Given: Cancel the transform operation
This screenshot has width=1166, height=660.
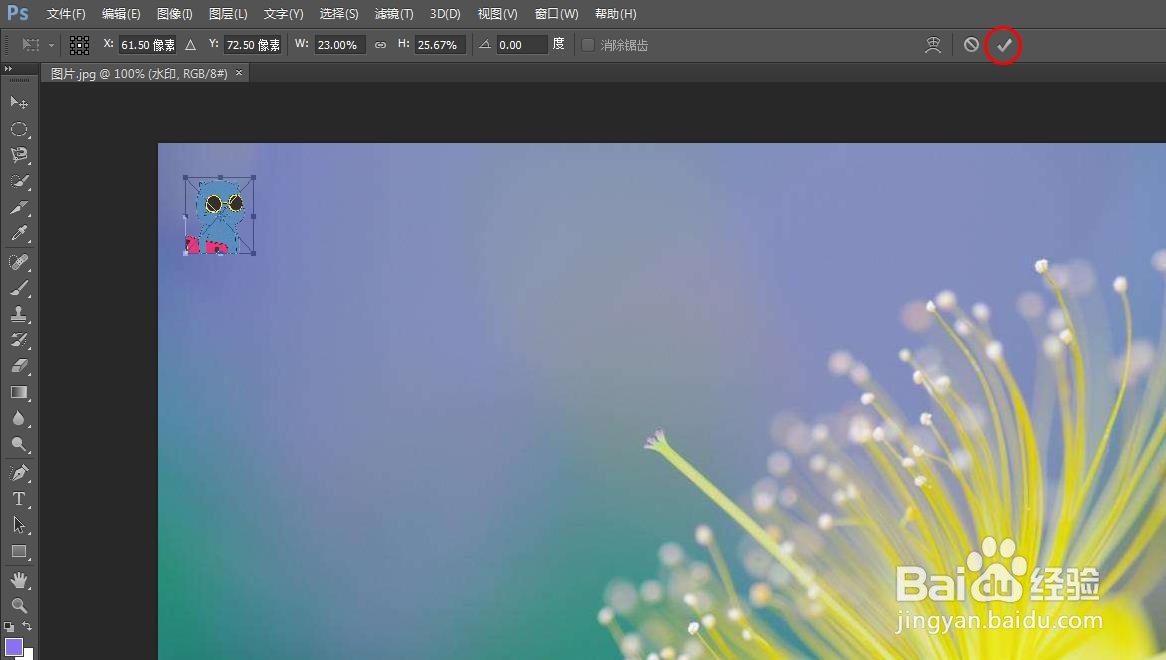Looking at the screenshot, I should pyautogui.click(x=971, y=45).
